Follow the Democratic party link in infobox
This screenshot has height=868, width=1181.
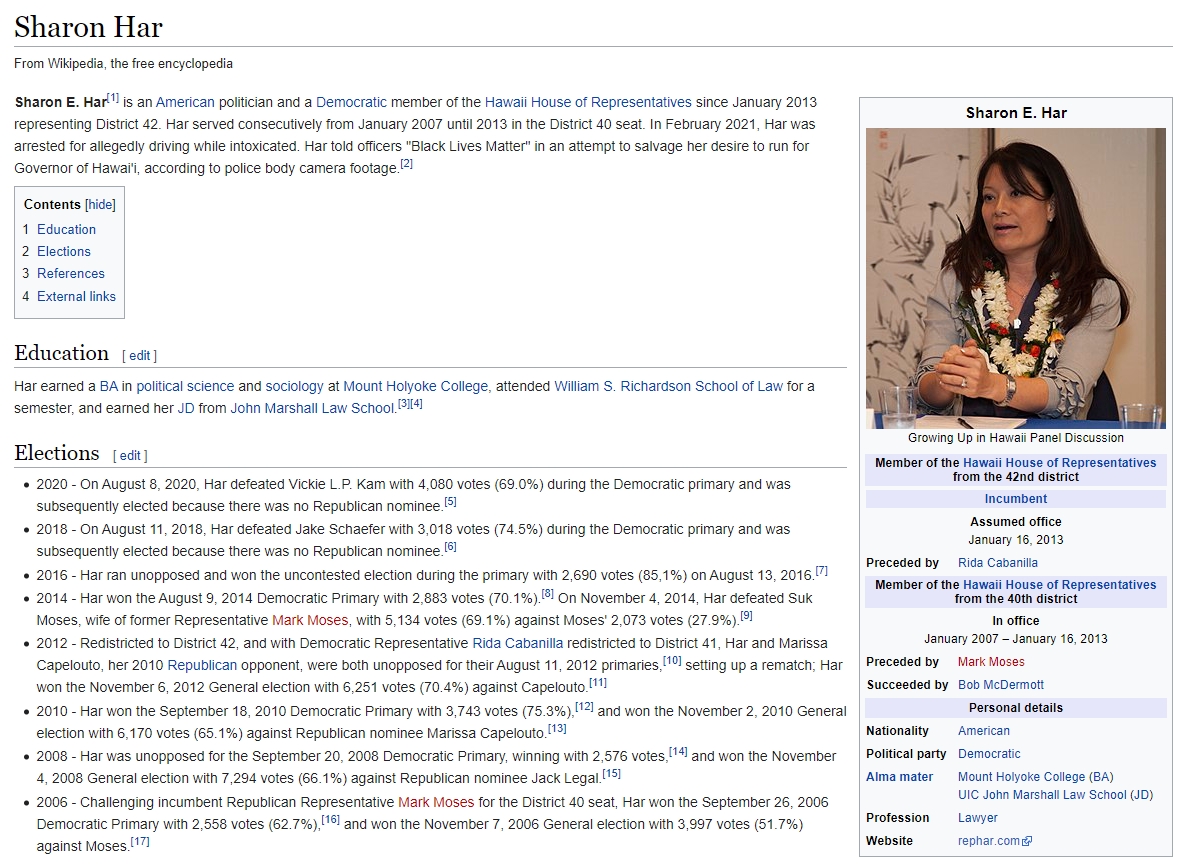pos(989,753)
